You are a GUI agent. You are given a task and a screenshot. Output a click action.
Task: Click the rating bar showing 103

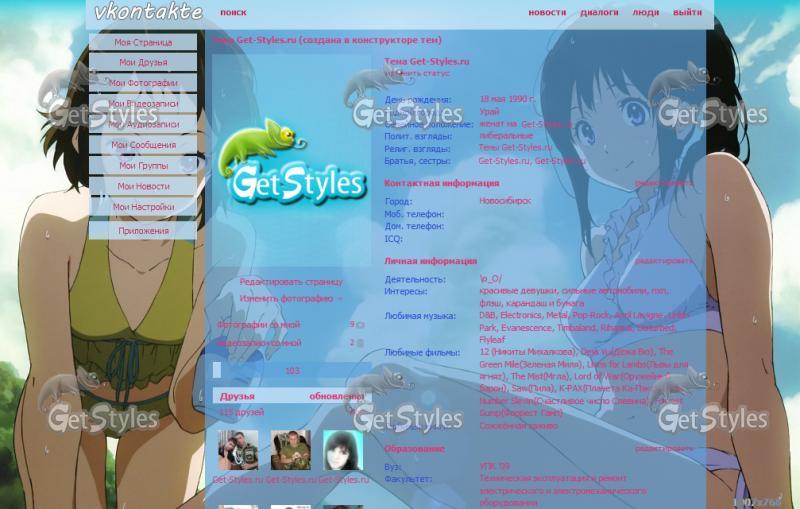coord(292,371)
